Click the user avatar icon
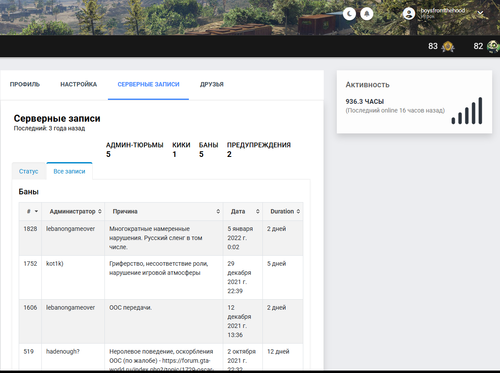 (409, 14)
